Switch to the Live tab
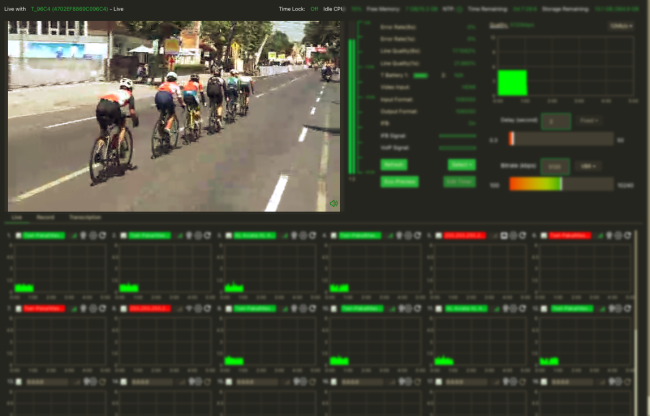This screenshot has height=416, width=650. [x=17, y=217]
